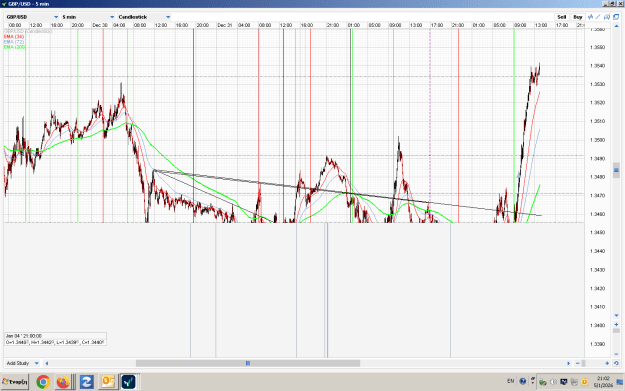The width and height of the screenshot is (625, 391).
Task: Open the blue arrows app in taskbar
Action: tap(86, 382)
